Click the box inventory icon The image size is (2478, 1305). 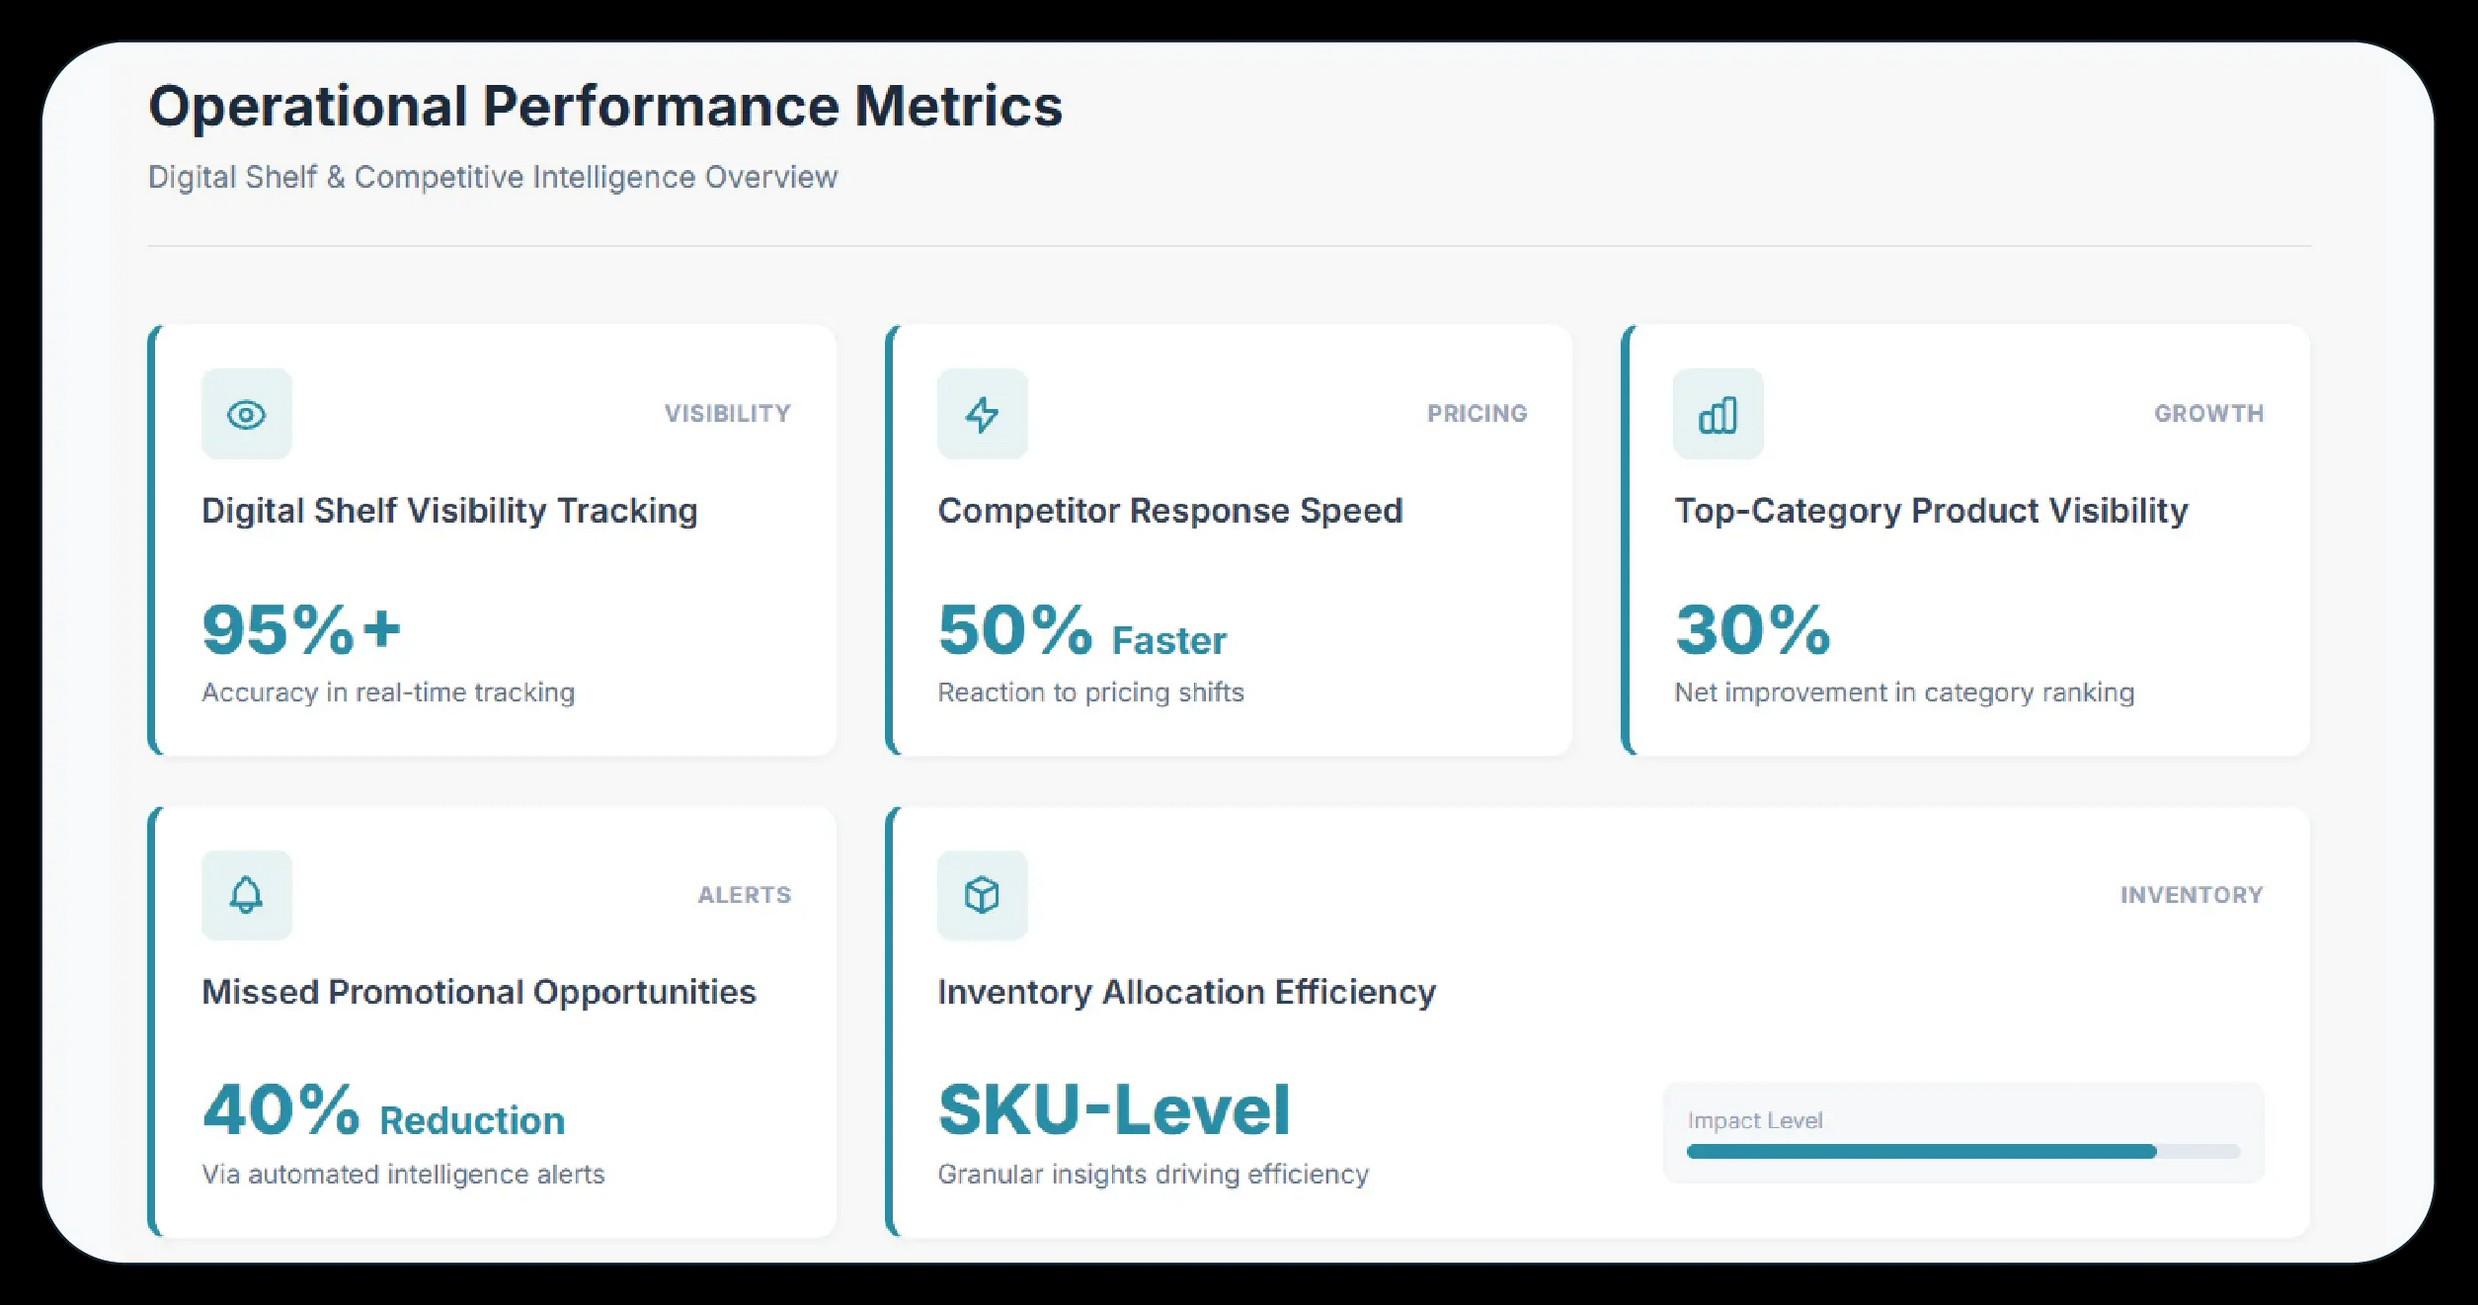(x=982, y=895)
